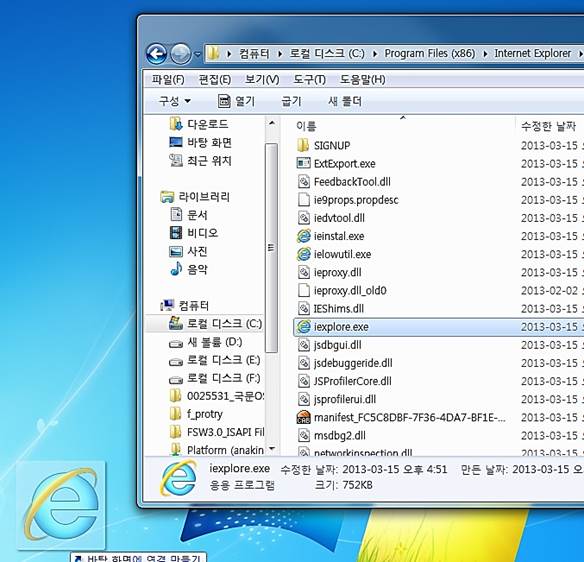Select 컴퓨터 node in navigation pane

point(185,306)
